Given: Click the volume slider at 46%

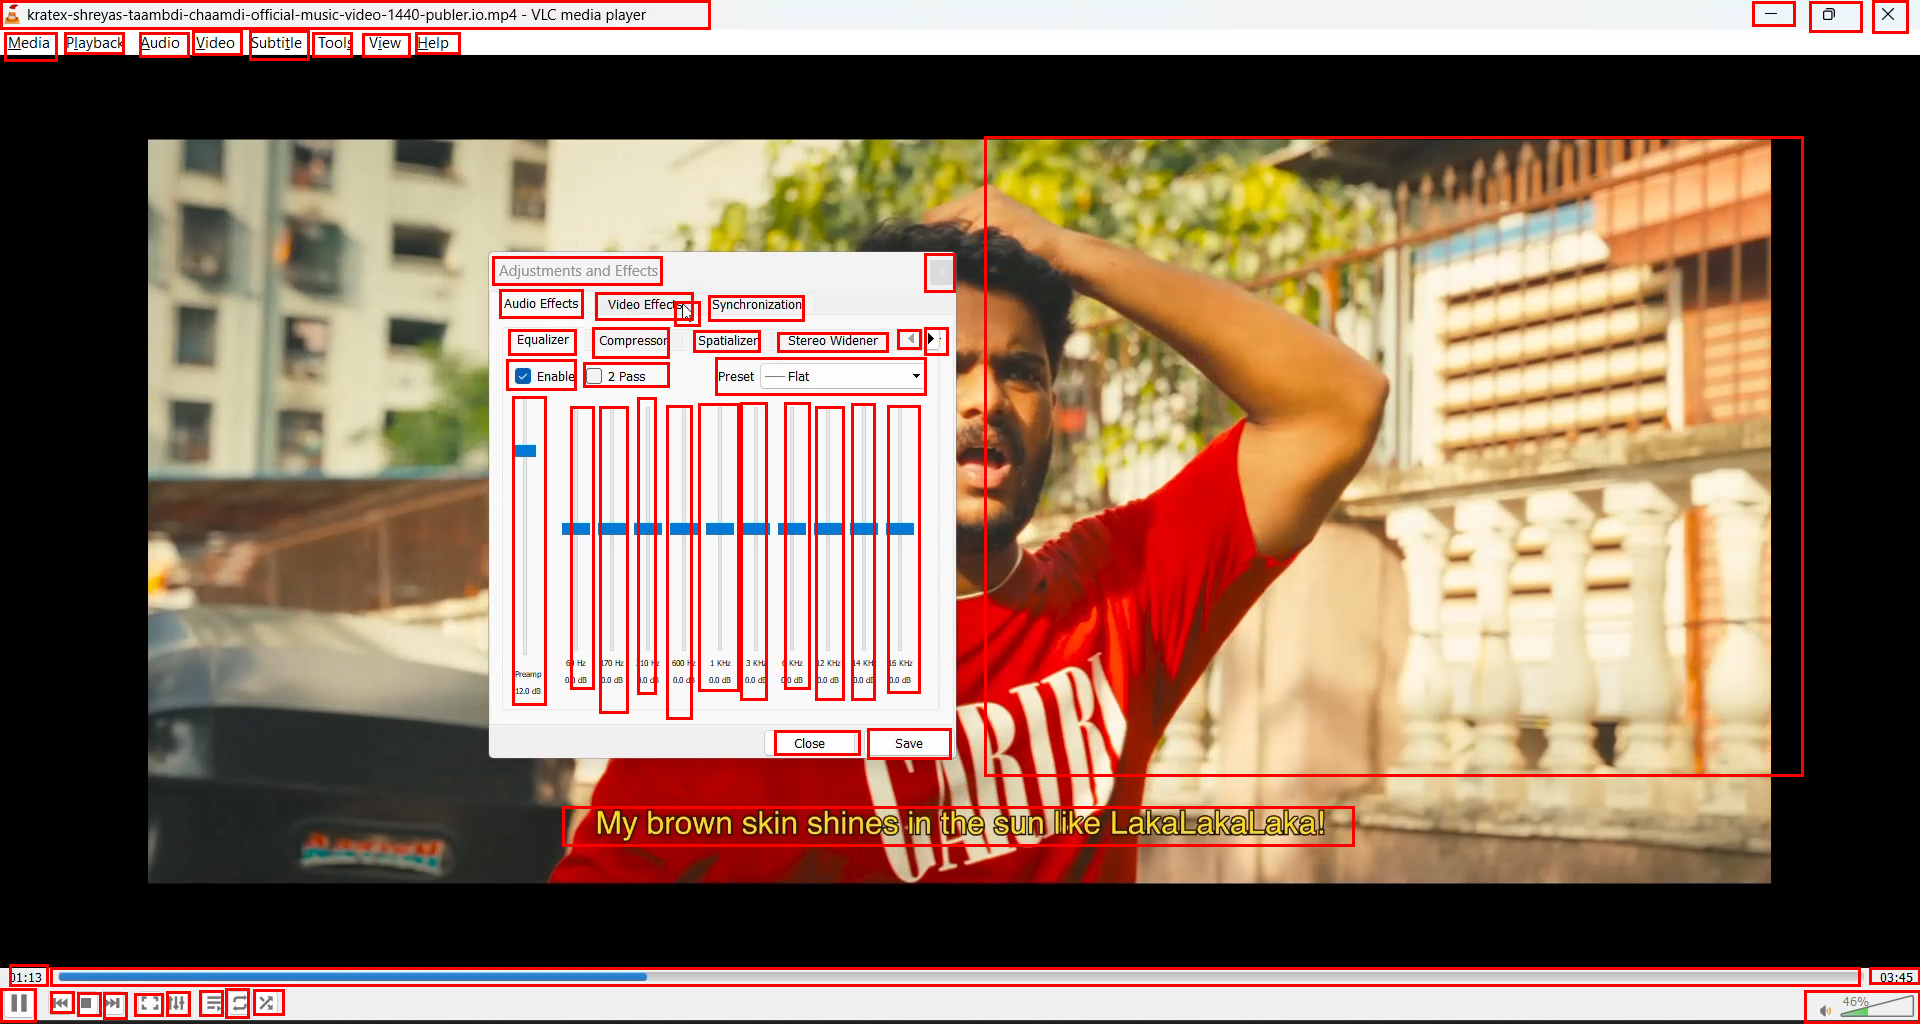Looking at the screenshot, I should 1876,1007.
